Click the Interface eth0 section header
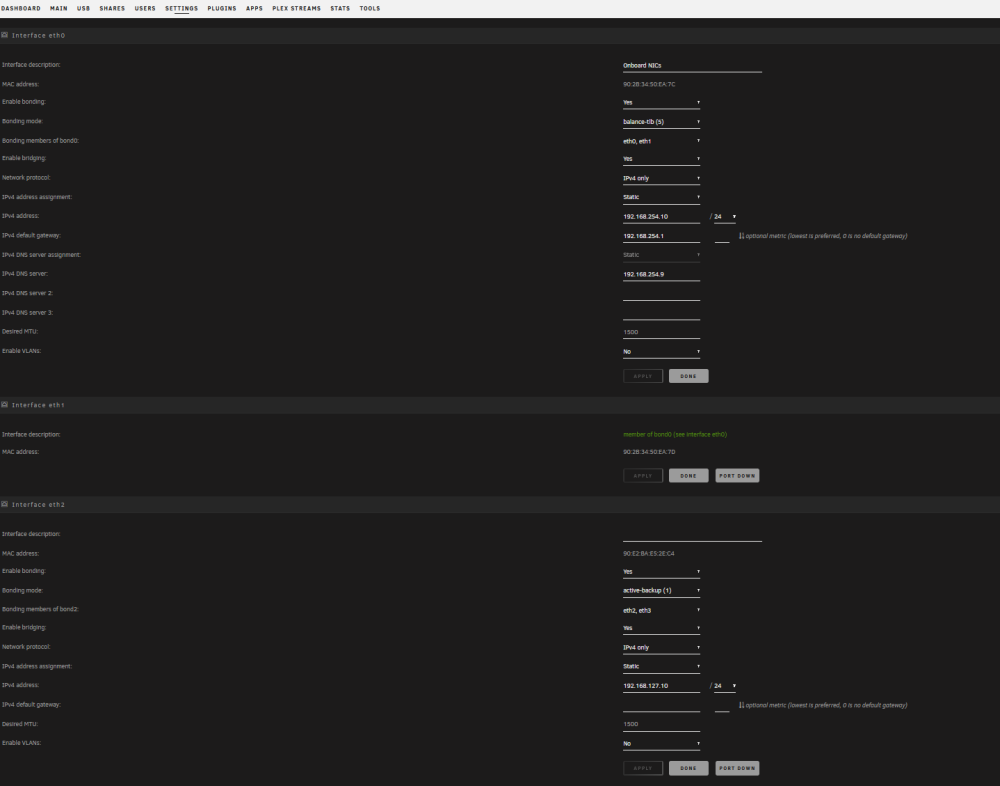Image resolution: width=1000 pixels, height=786 pixels. tap(500, 36)
